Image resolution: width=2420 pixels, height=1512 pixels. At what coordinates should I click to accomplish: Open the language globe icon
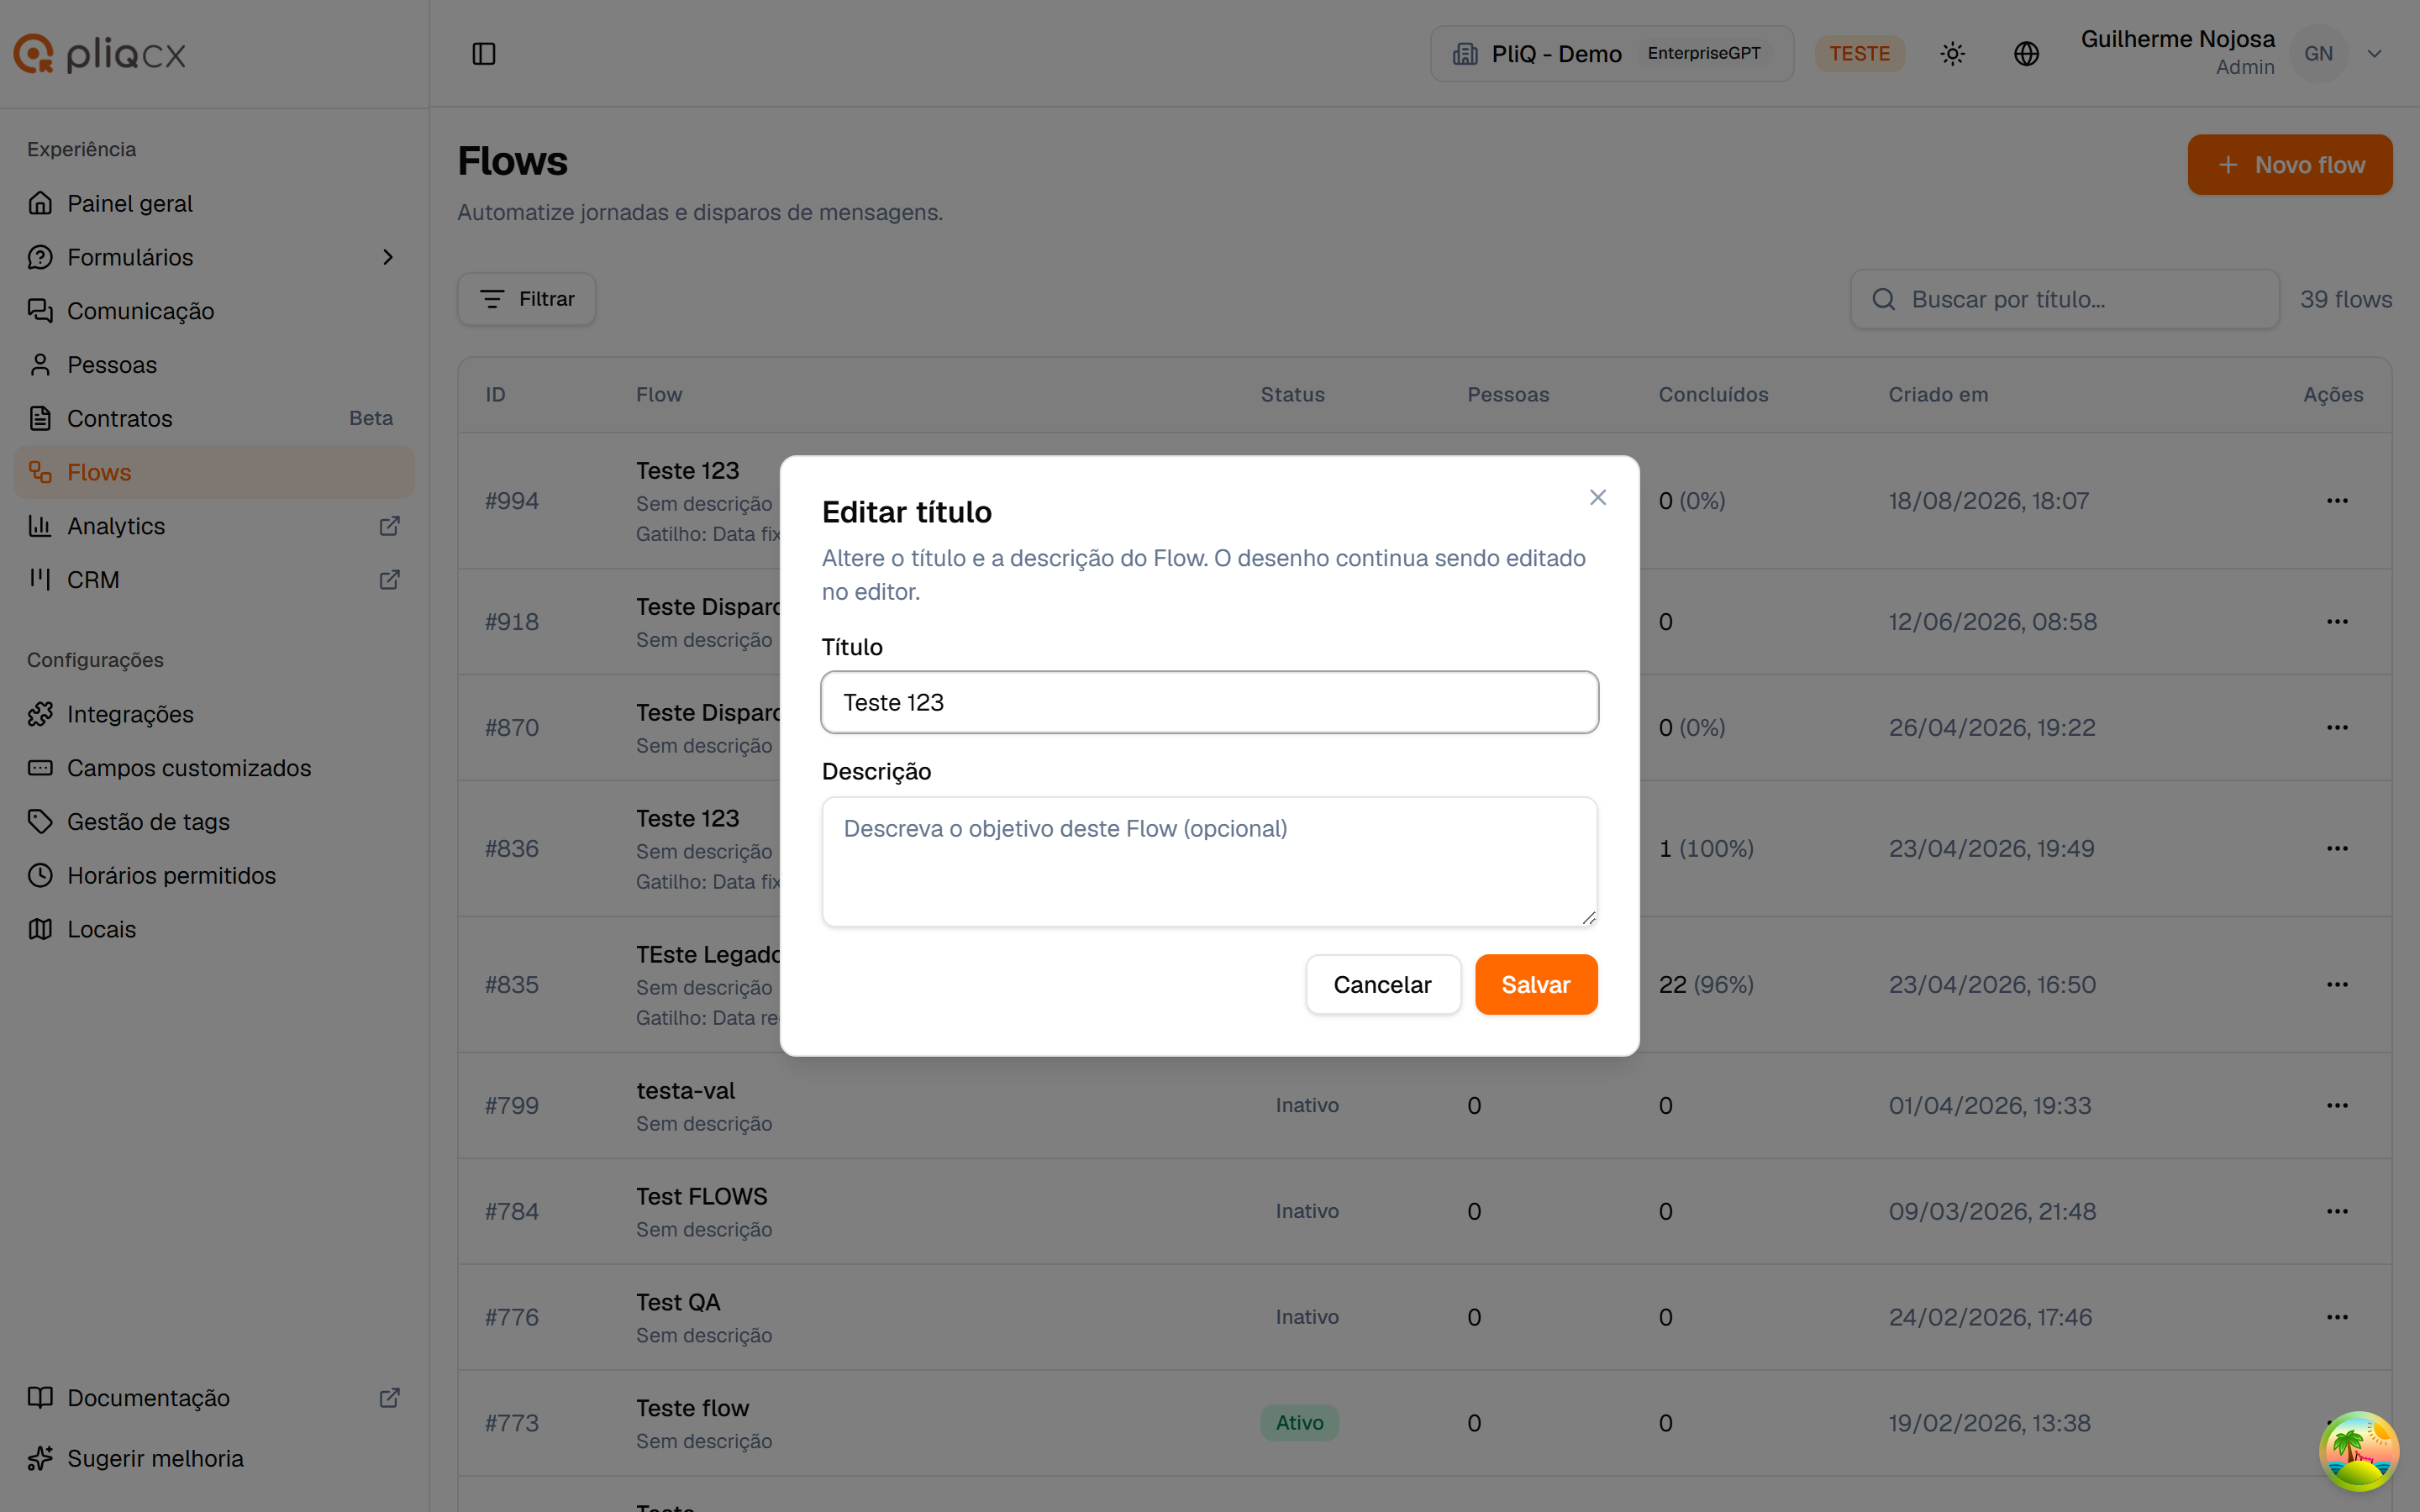(2026, 54)
